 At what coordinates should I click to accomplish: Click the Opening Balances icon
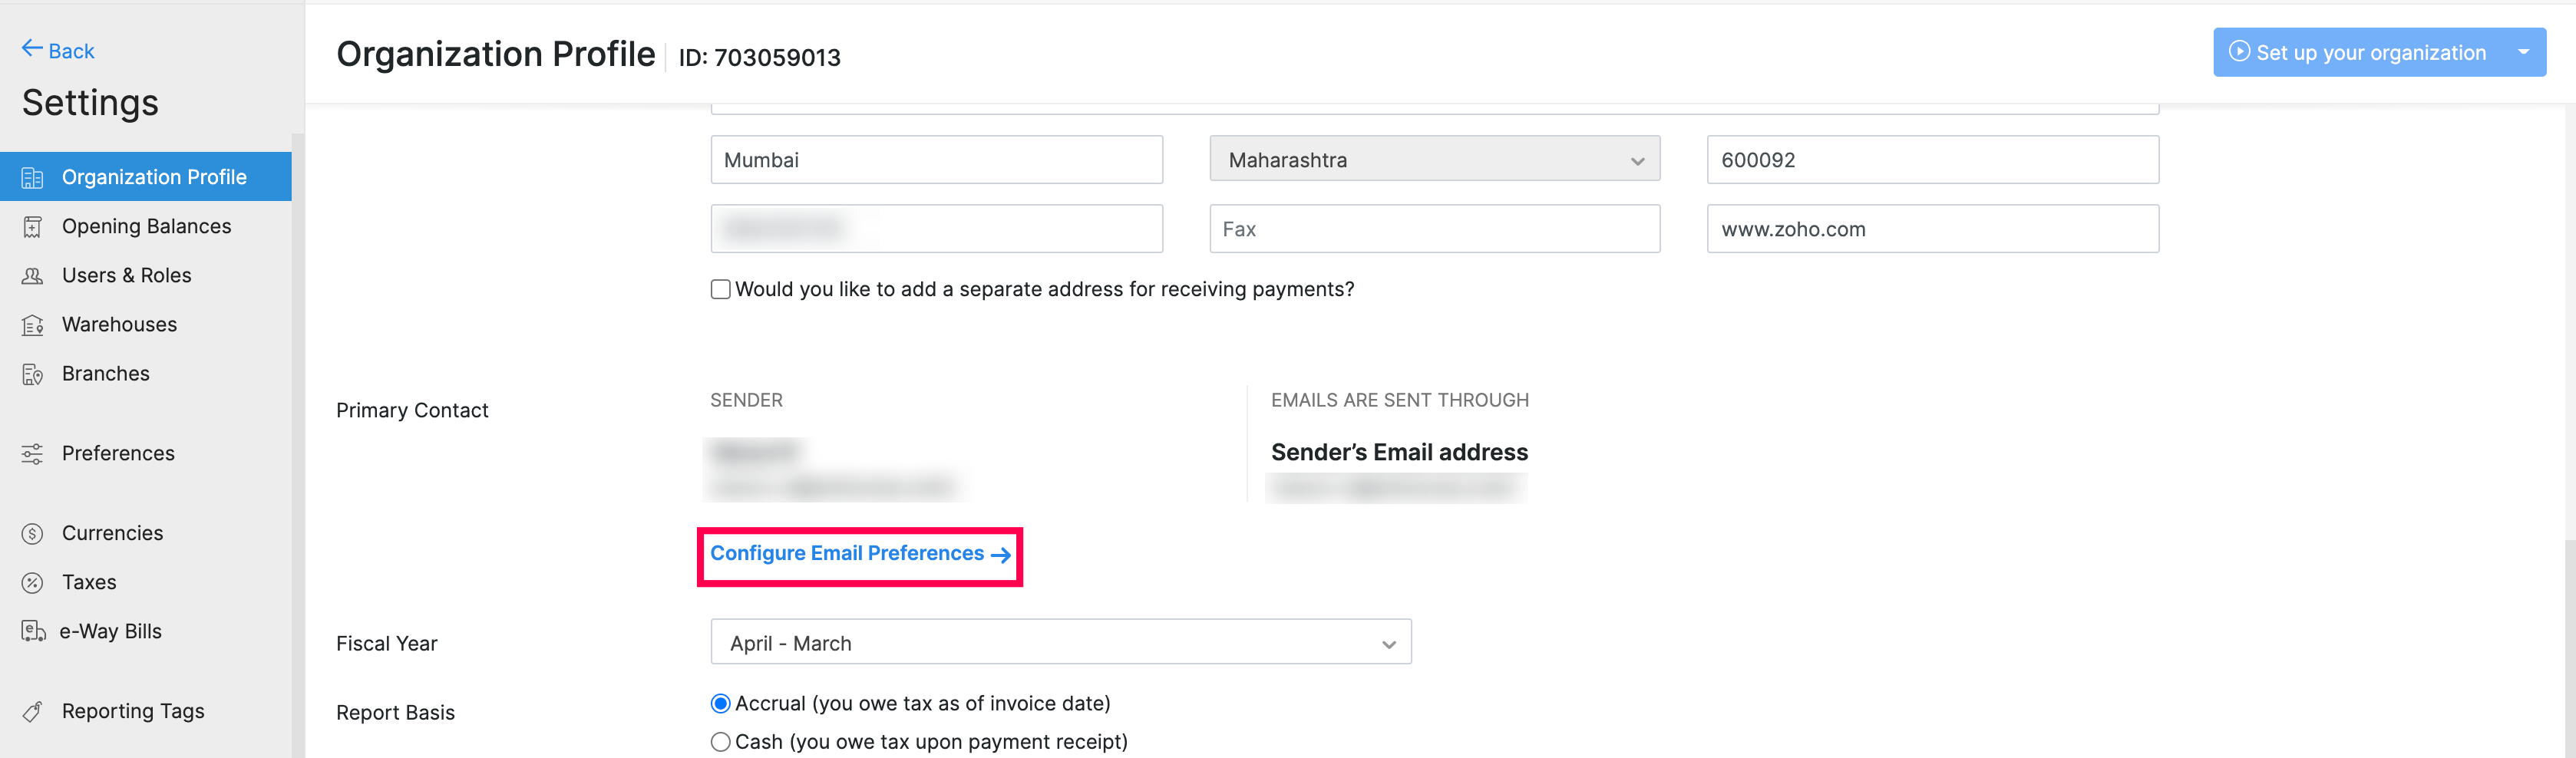[32, 227]
